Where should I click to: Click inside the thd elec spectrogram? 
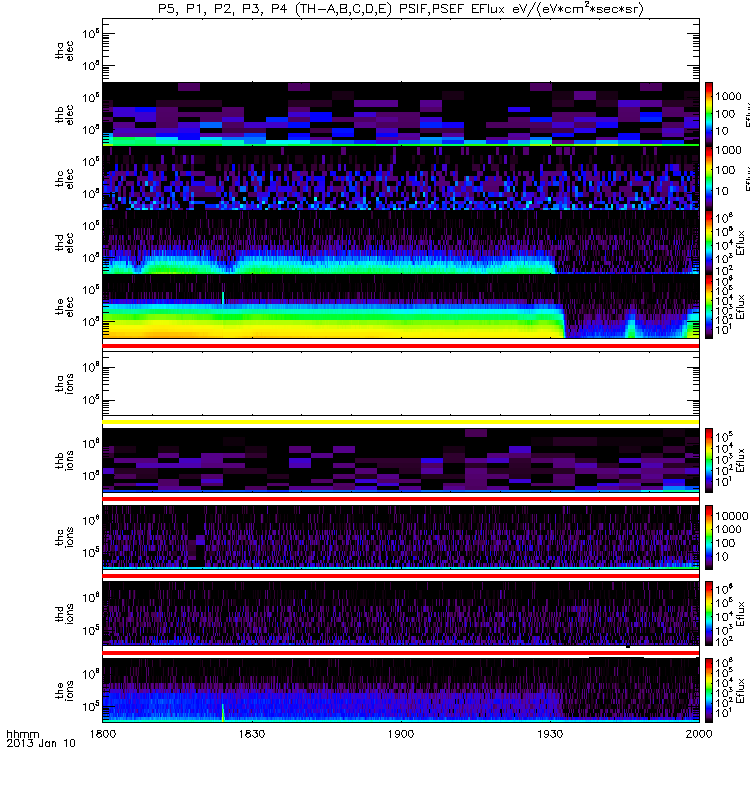pos(401,242)
